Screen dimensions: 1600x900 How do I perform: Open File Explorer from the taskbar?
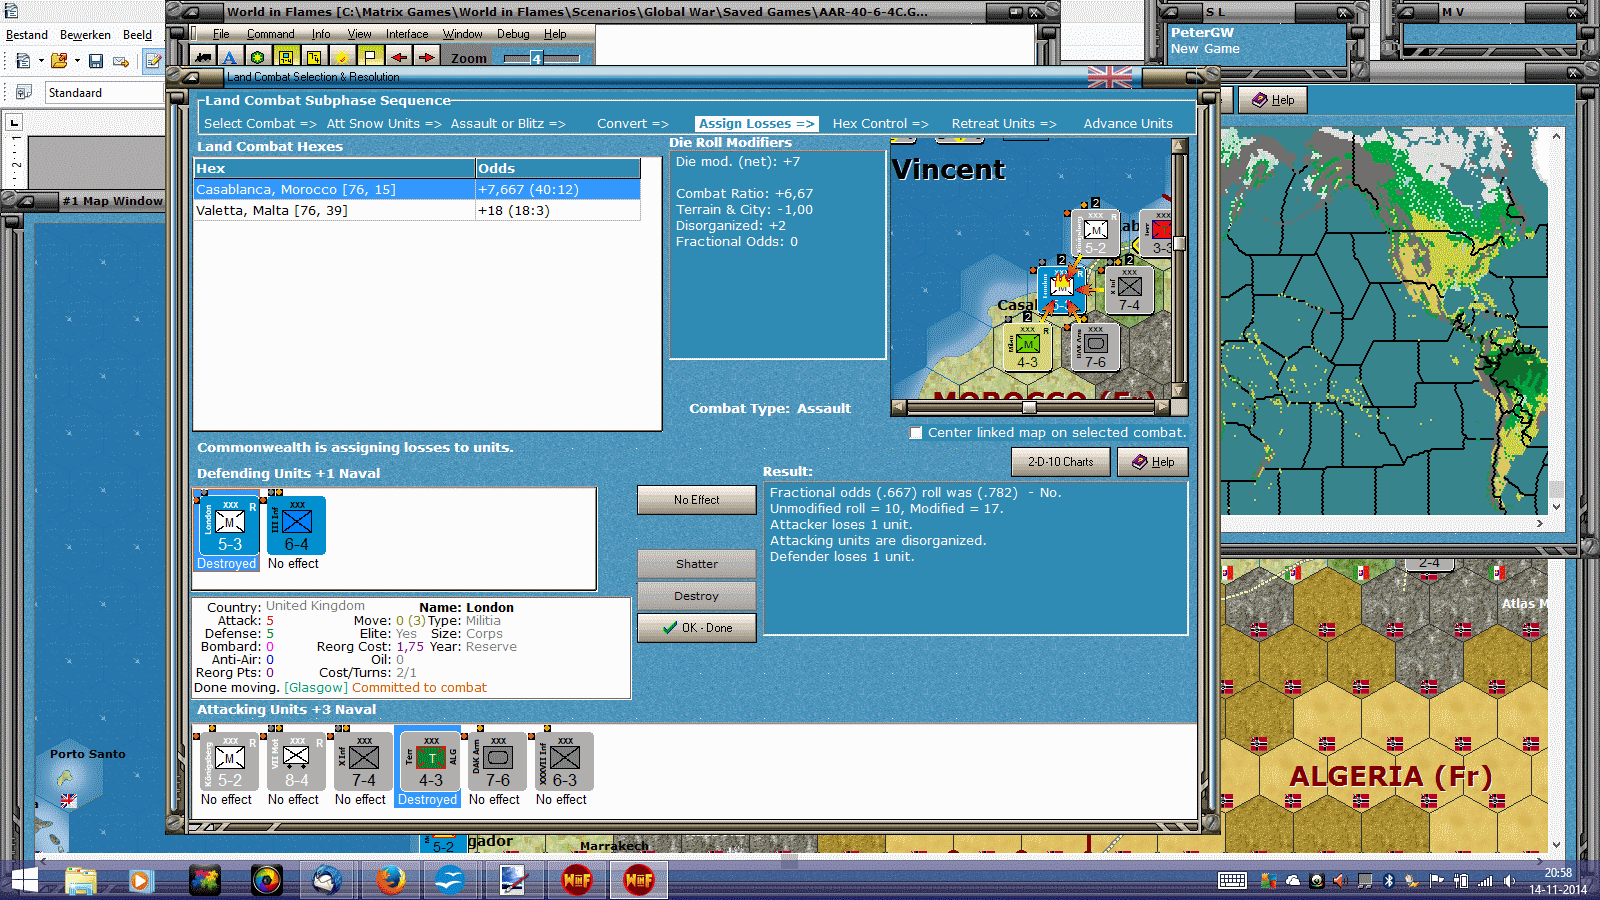pyautogui.click(x=80, y=880)
